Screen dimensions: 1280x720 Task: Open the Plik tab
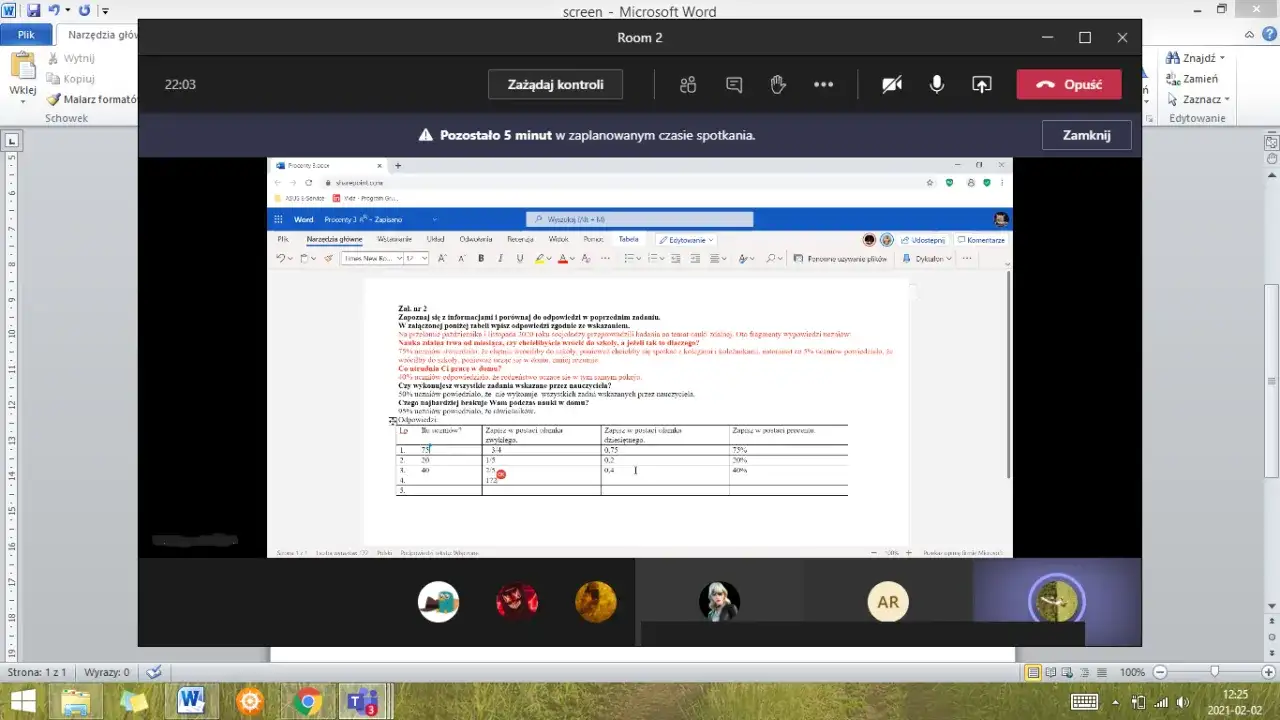click(x=26, y=34)
